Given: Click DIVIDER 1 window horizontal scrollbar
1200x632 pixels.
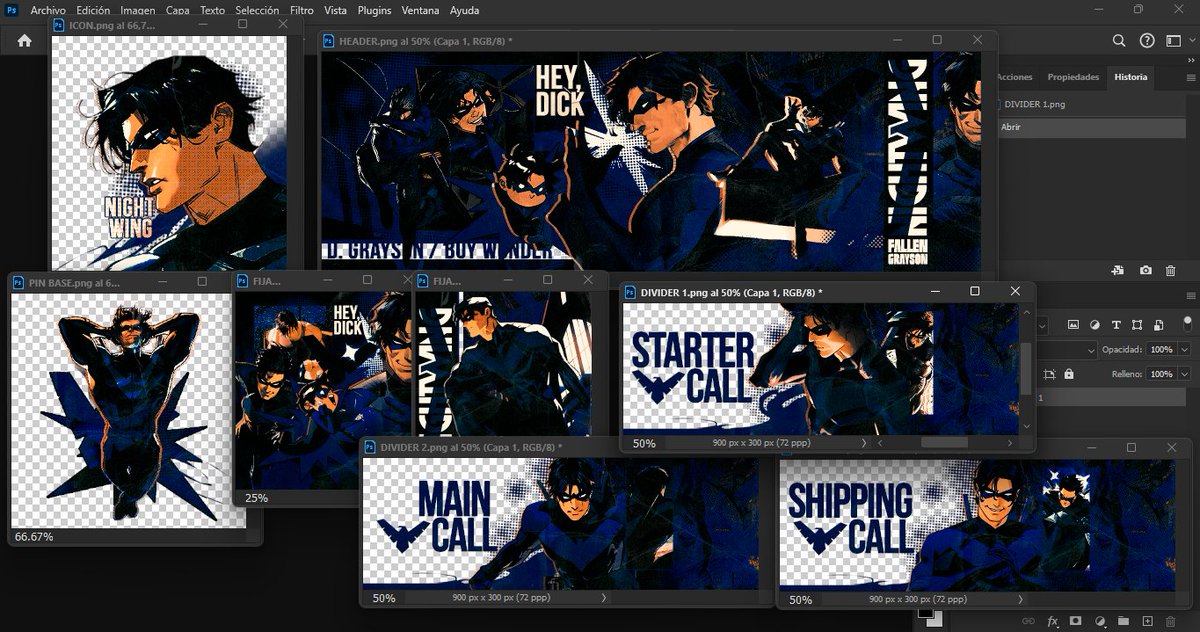Looking at the screenshot, I should 945,442.
